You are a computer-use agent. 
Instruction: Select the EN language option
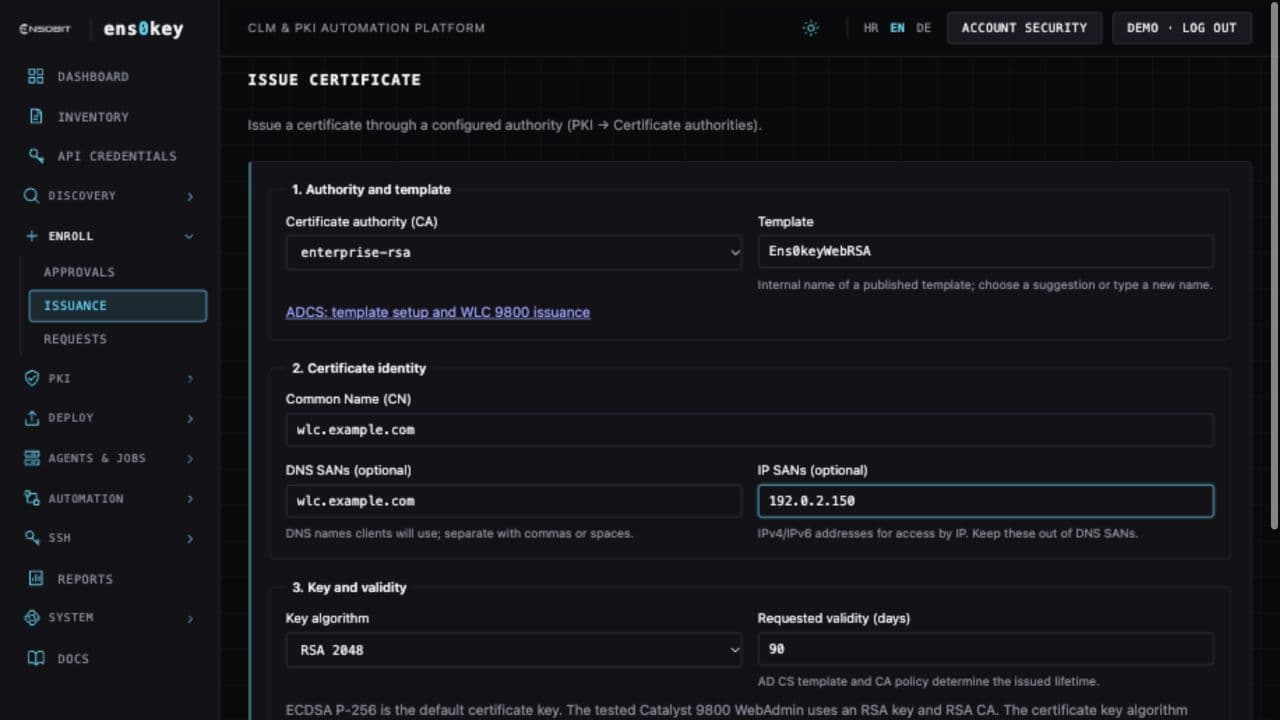click(x=897, y=28)
